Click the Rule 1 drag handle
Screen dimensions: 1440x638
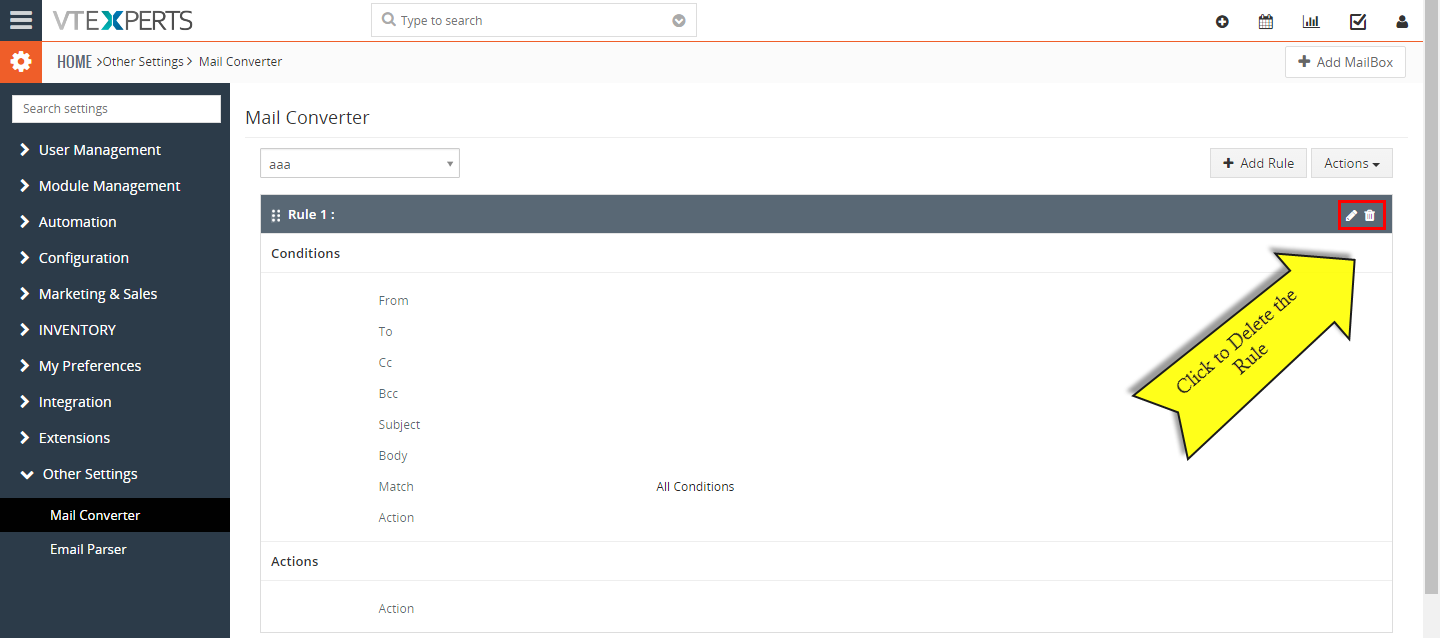pyautogui.click(x=276, y=215)
